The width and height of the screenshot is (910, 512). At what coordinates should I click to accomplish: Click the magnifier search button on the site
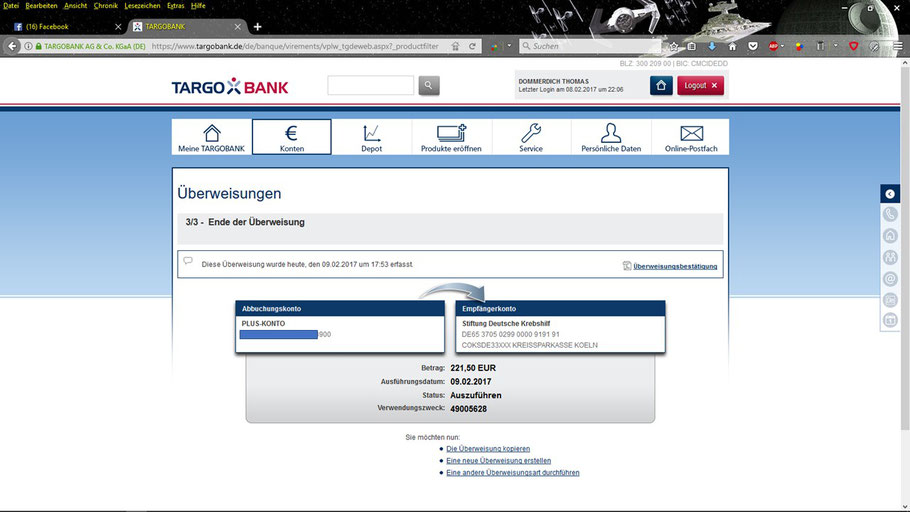click(x=429, y=85)
